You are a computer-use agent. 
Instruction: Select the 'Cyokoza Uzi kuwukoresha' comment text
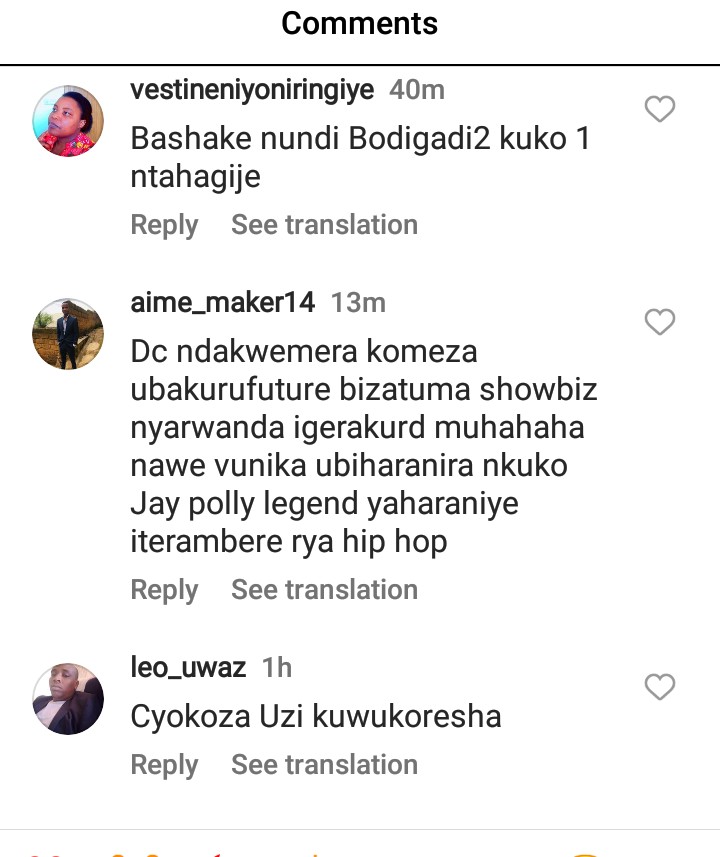coord(316,717)
